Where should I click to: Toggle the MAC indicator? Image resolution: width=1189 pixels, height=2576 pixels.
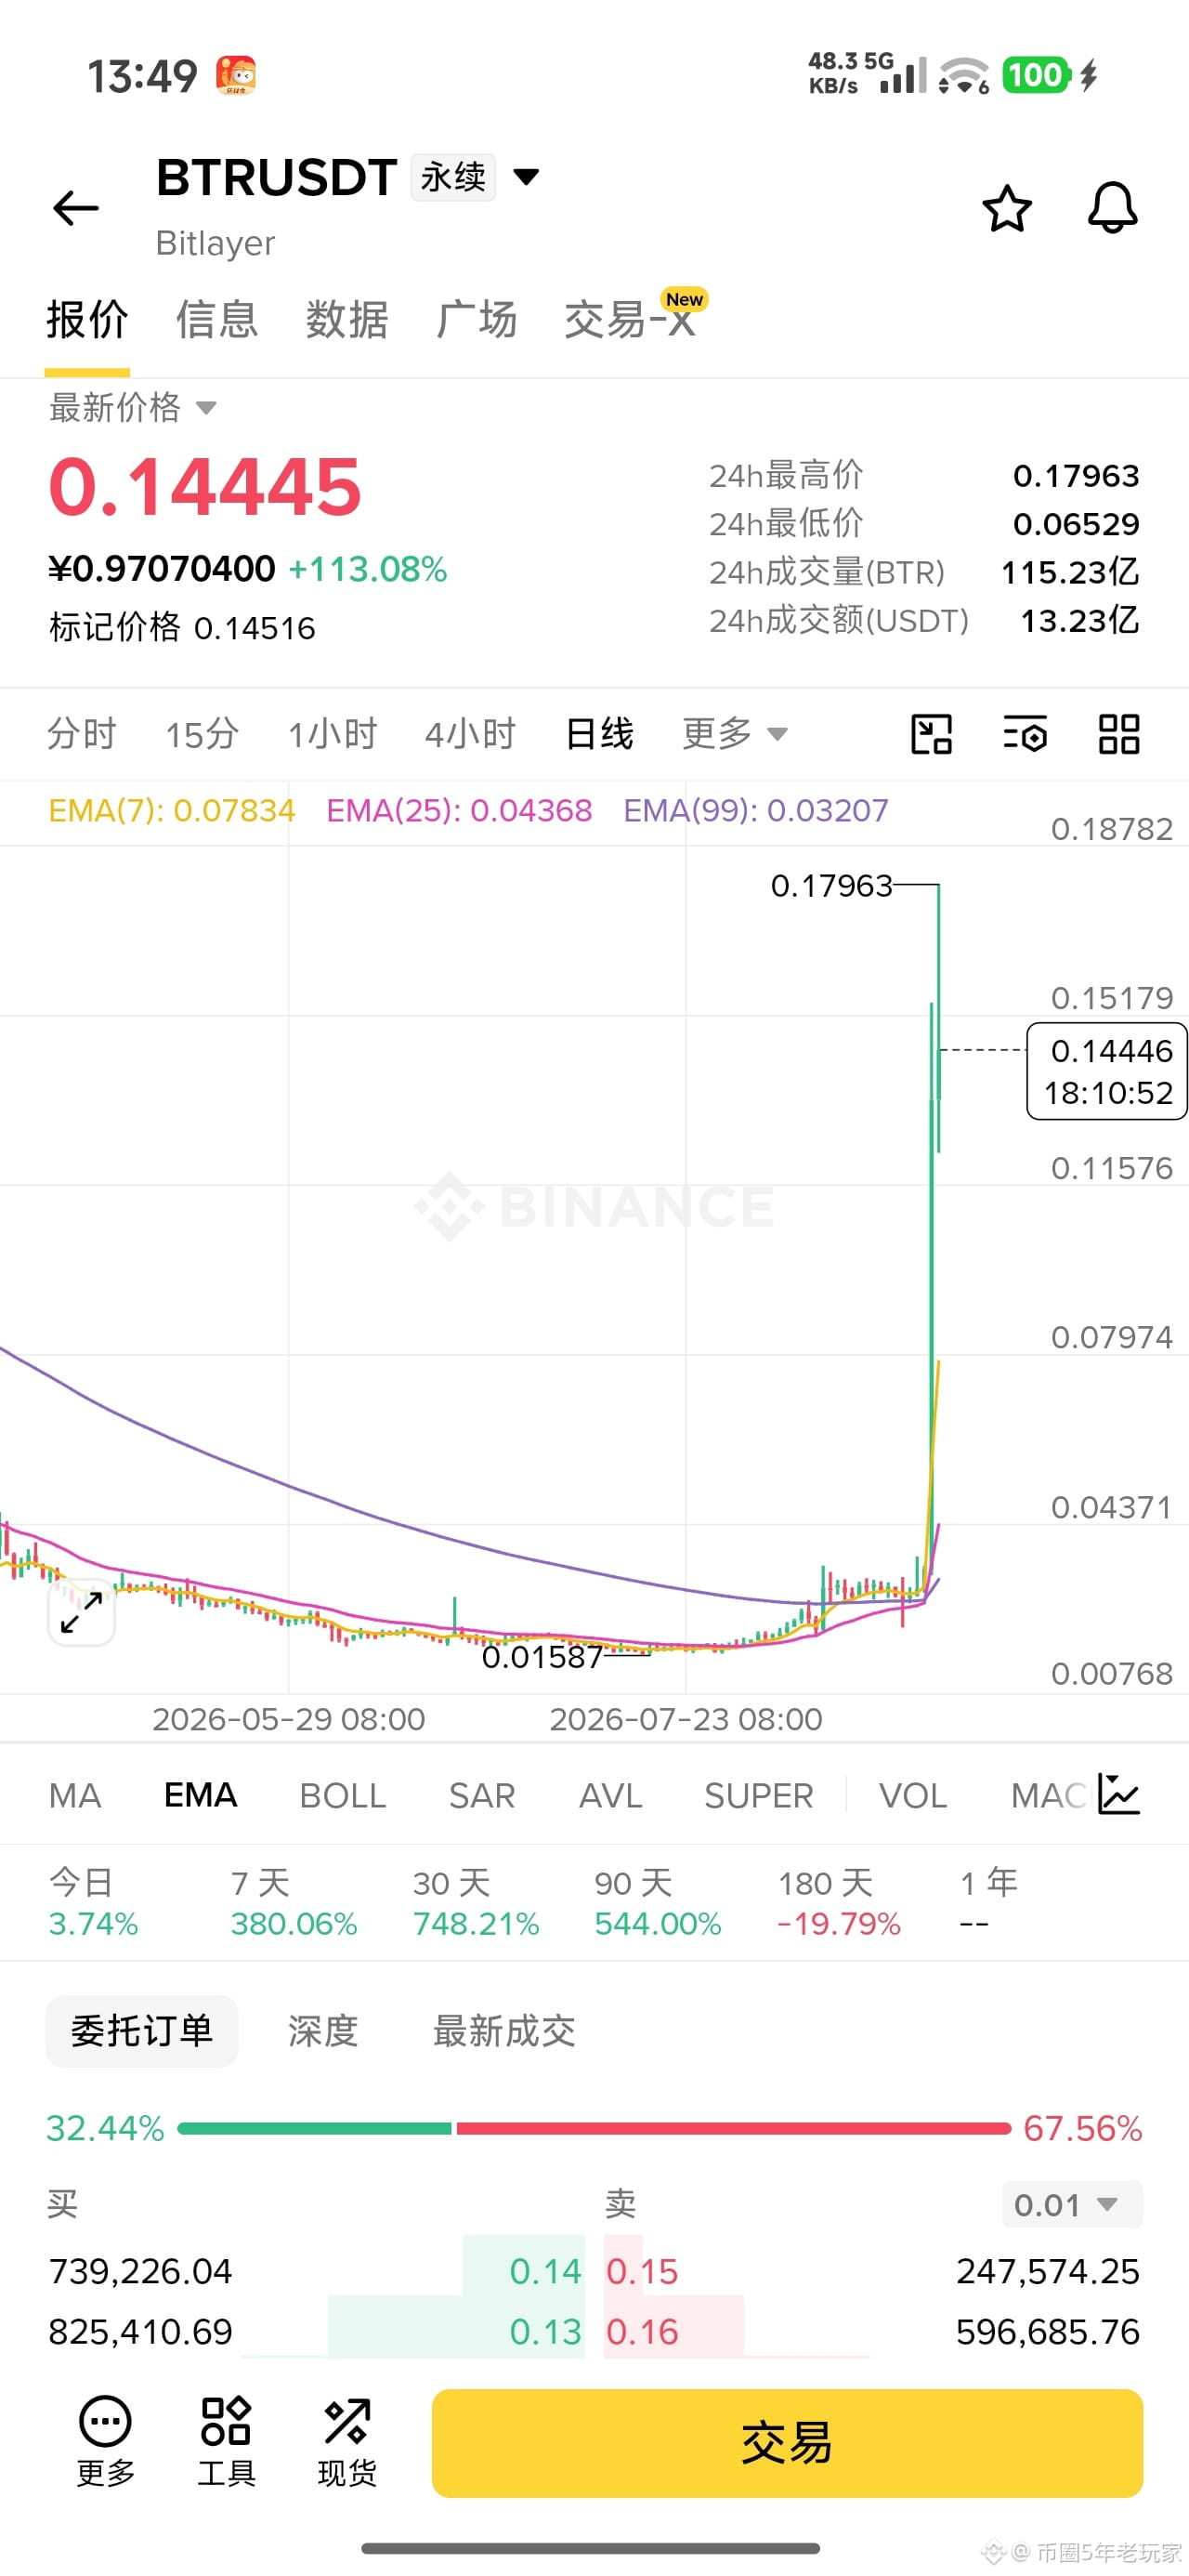(x=1048, y=1795)
